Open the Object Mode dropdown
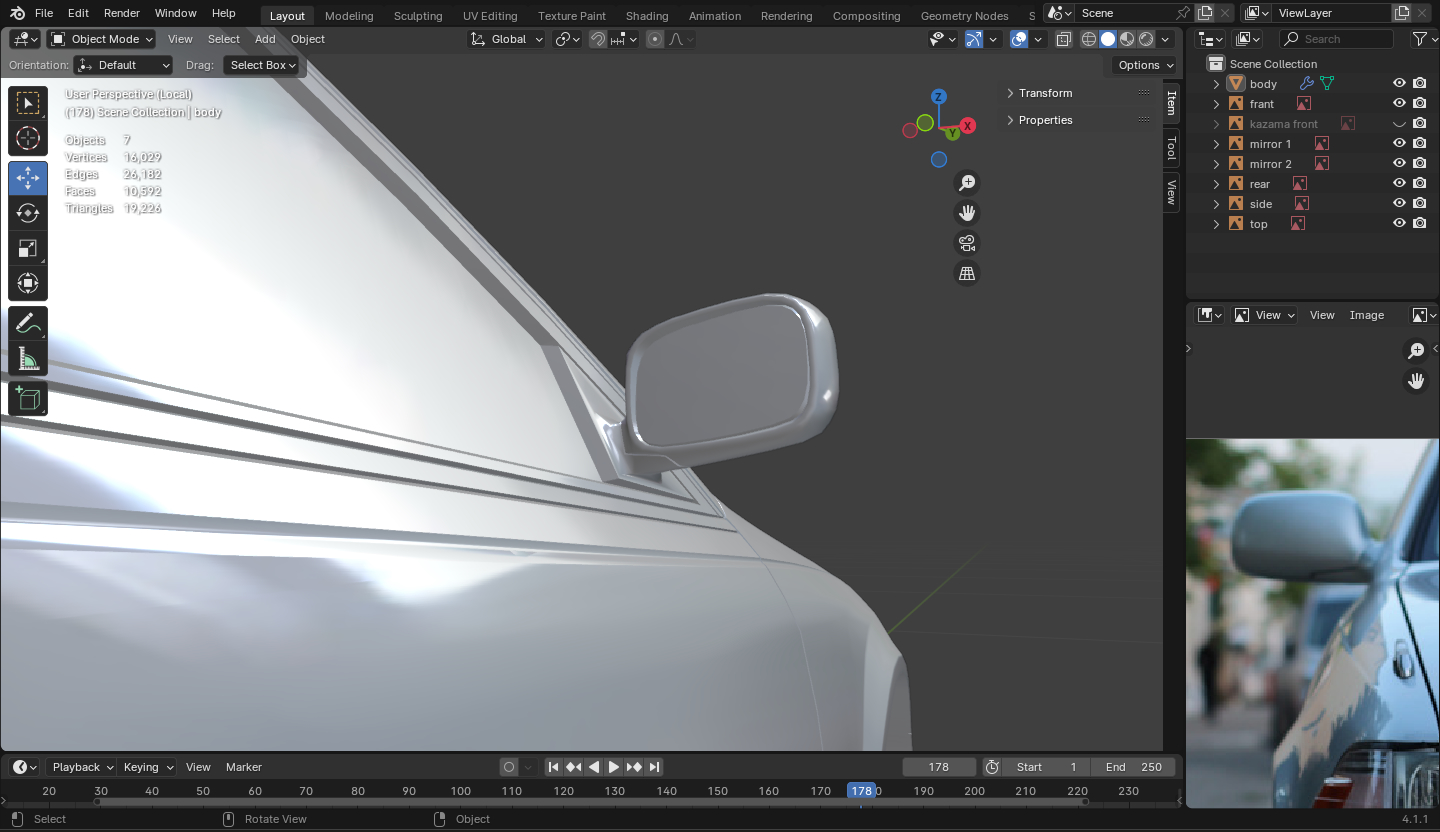1440x832 pixels. 102,39
